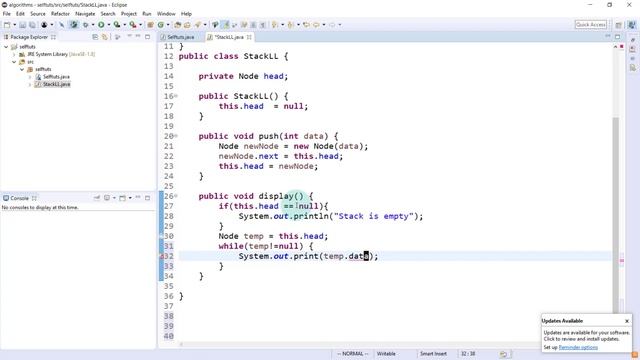Click the Java perspective icon

pos(632,25)
